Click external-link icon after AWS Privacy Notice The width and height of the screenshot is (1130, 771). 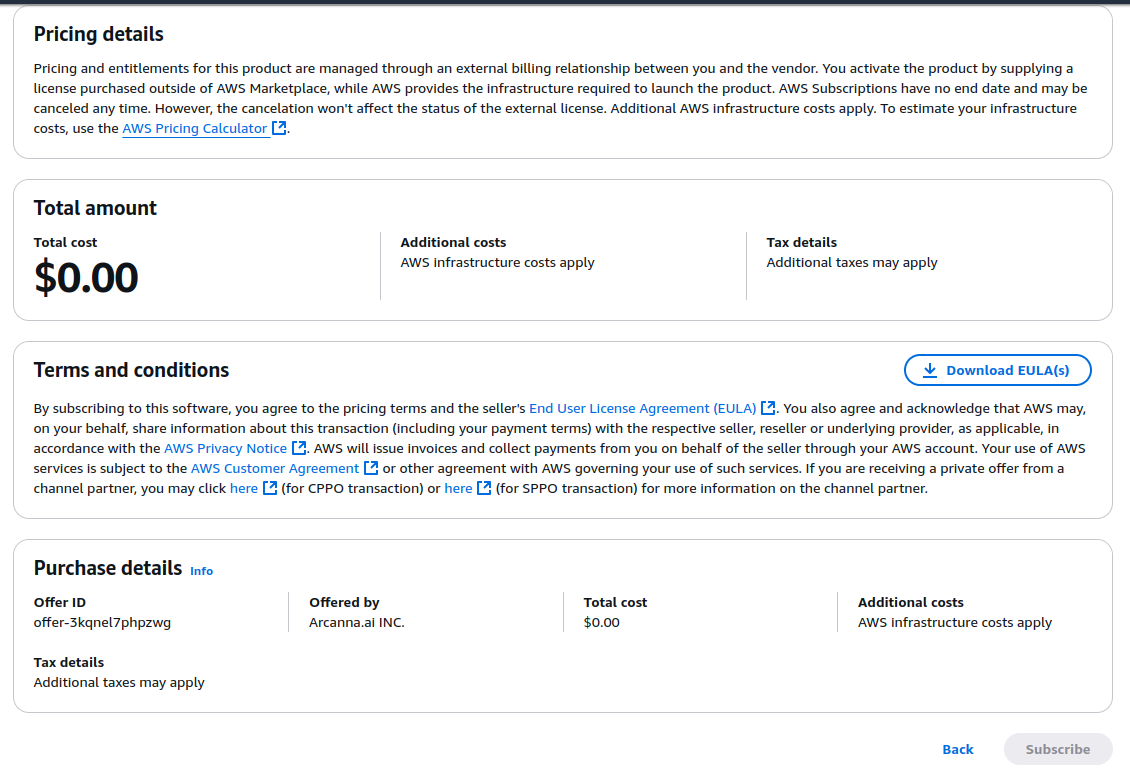299,447
